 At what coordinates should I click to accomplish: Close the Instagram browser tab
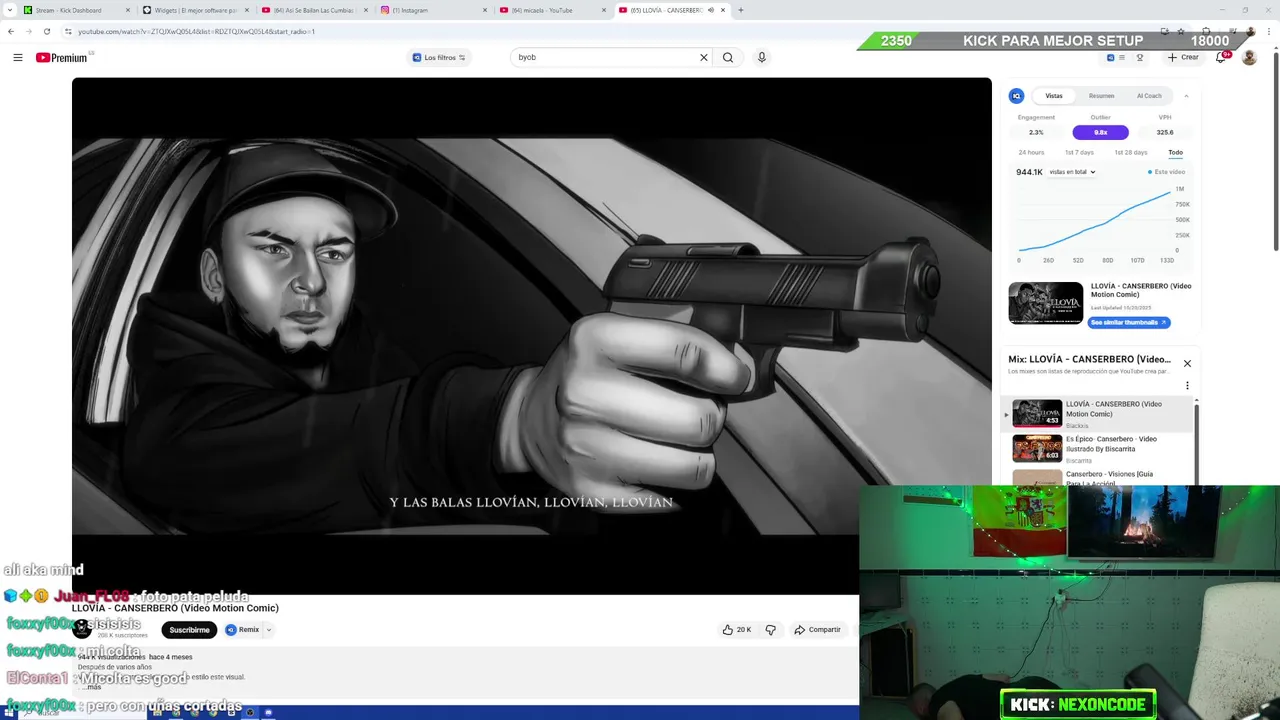click(485, 10)
